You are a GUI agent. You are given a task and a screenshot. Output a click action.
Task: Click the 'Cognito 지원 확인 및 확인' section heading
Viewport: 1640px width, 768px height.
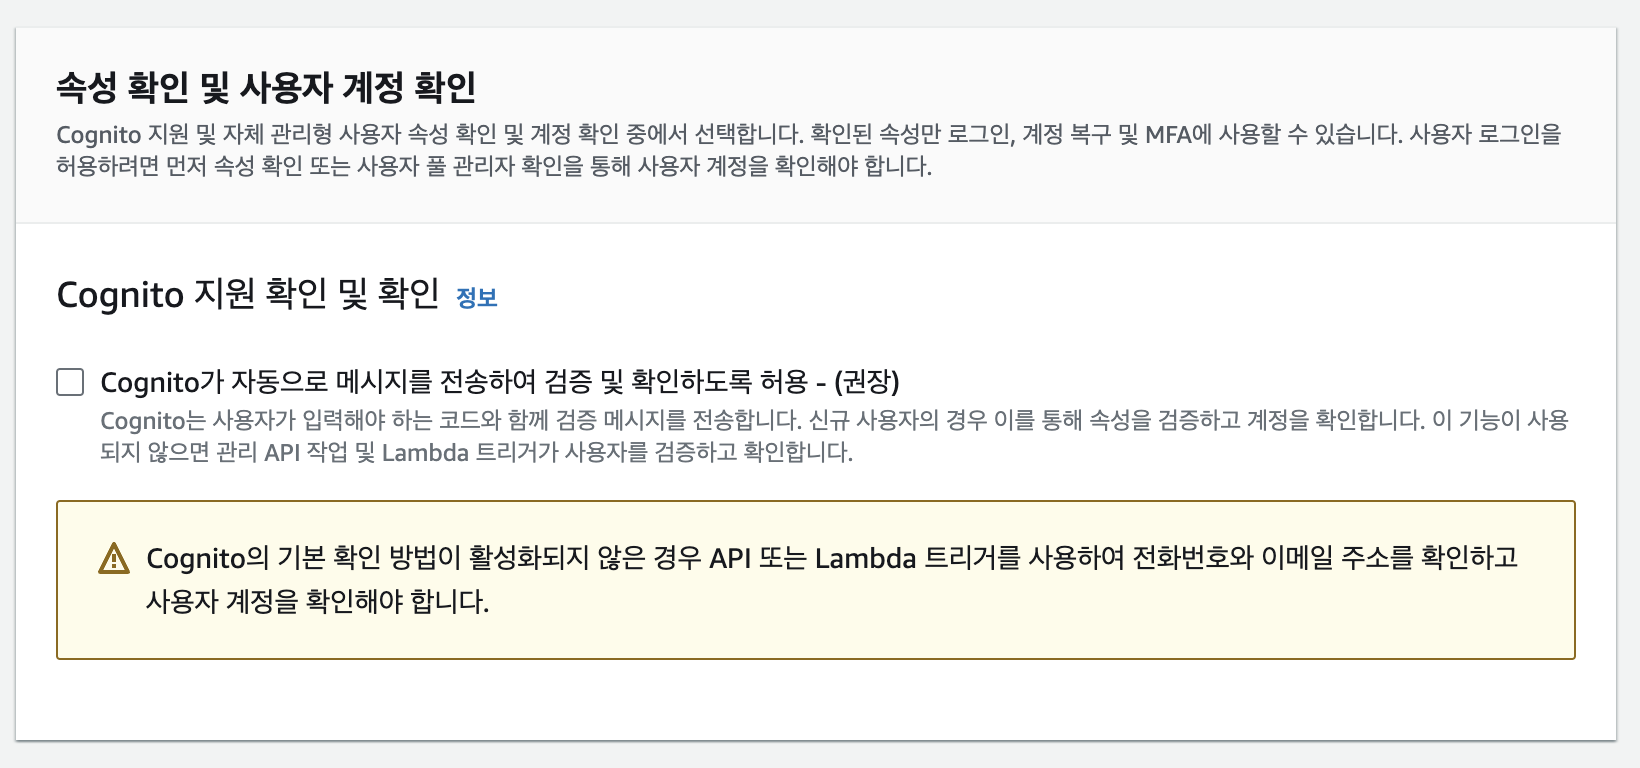[248, 295]
